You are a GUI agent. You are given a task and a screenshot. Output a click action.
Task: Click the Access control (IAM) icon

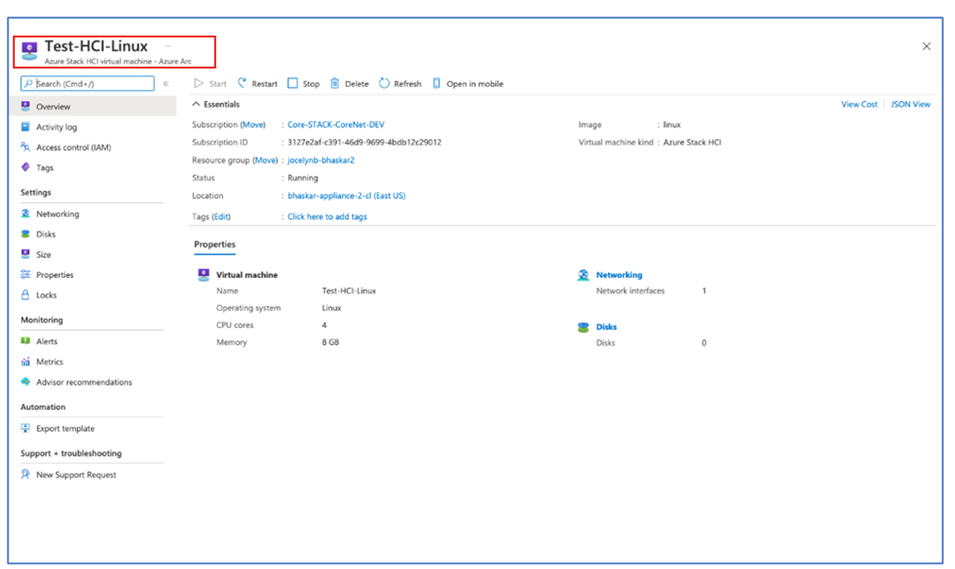tap(26, 147)
